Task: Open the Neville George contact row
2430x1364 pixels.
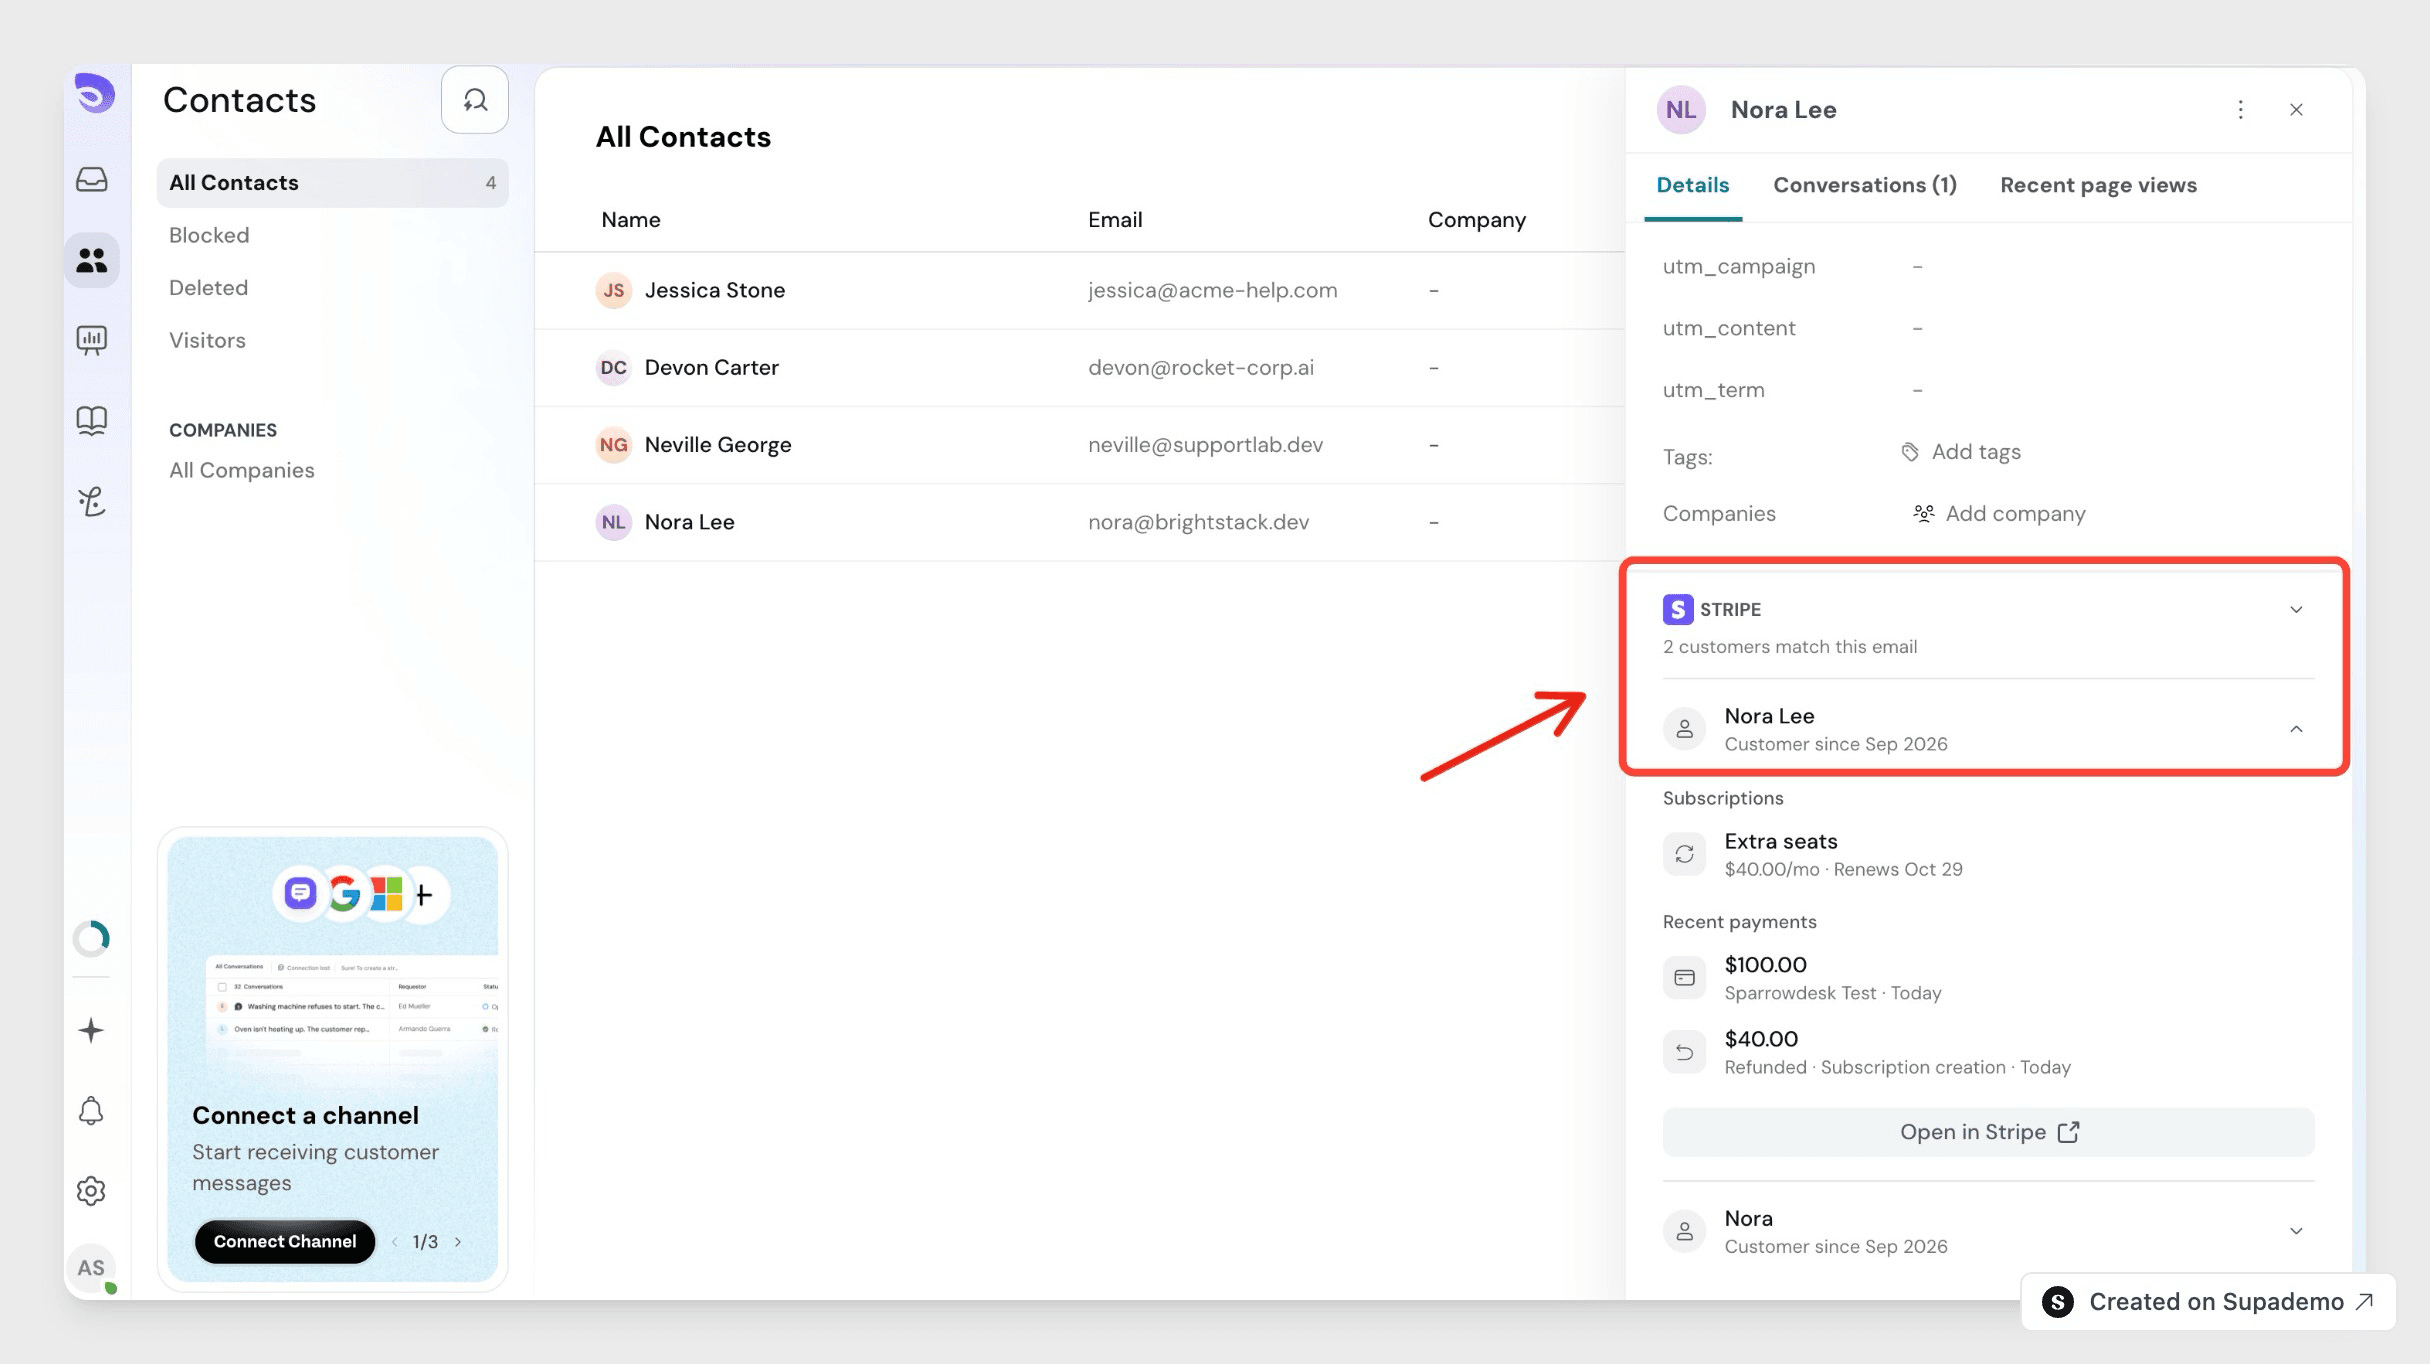Action: click(1080, 445)
